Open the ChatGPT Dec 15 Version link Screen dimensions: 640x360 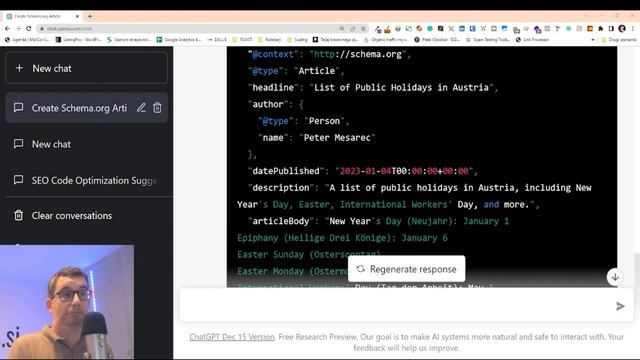click(232, 337)
